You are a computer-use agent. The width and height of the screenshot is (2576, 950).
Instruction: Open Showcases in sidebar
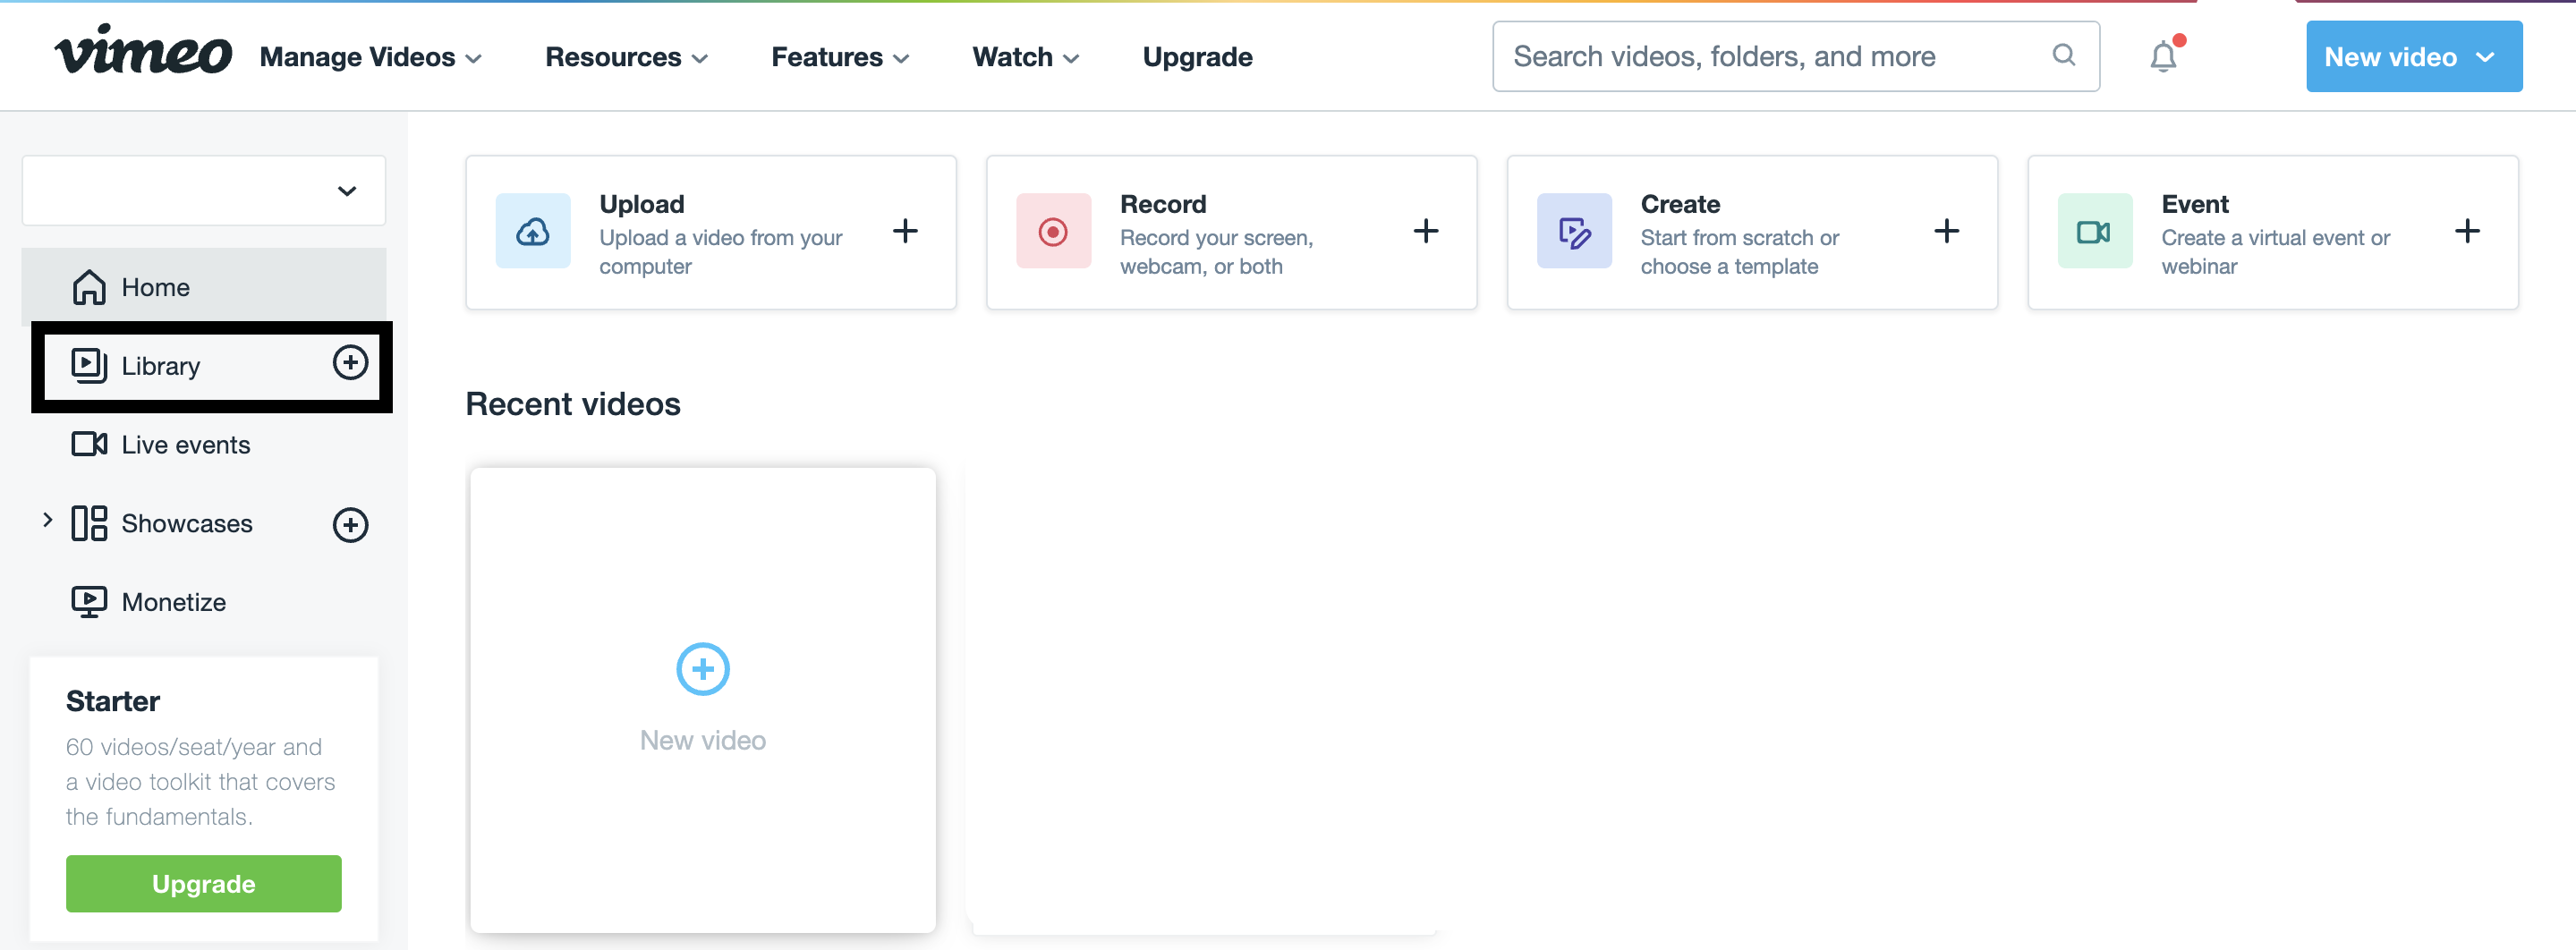187,523
